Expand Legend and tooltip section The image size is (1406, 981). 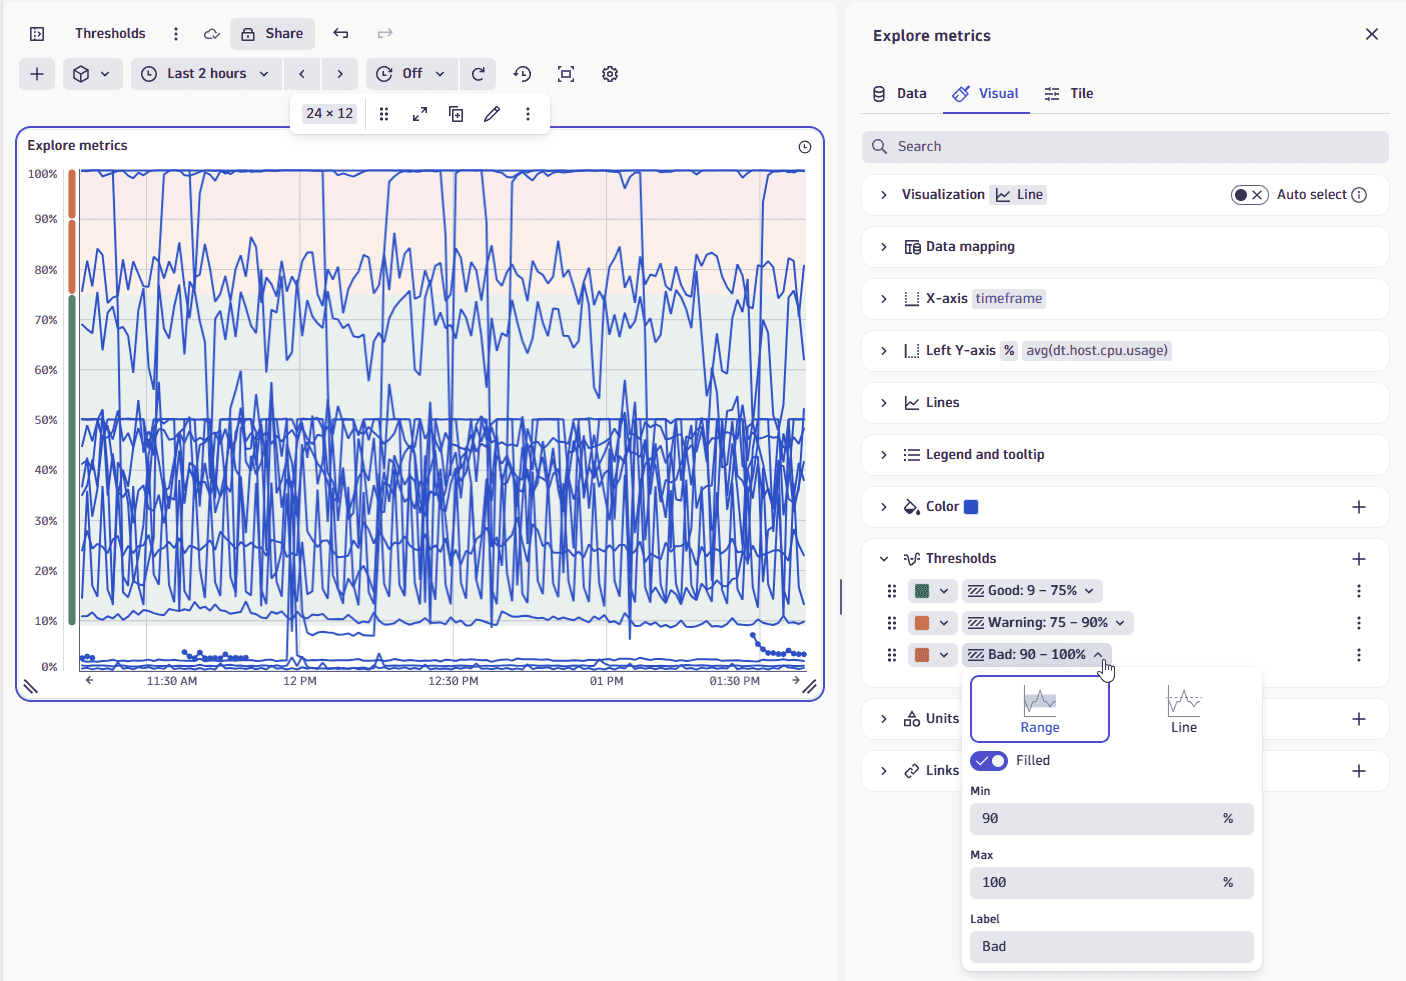884,455
